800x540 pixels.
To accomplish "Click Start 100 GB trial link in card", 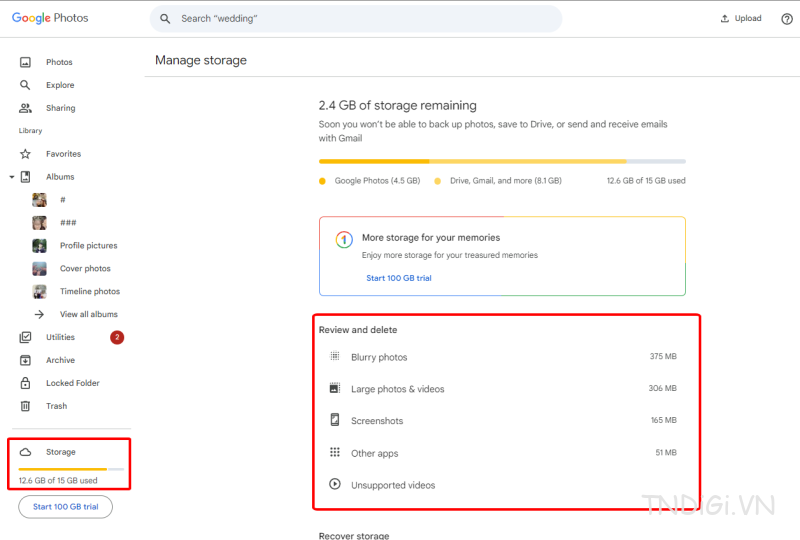I will click(399, 278).
